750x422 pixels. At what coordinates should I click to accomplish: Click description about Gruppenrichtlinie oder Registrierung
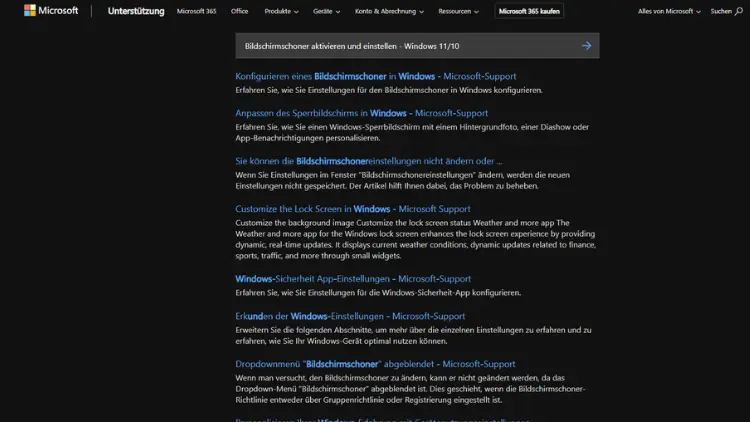pyautogui.click(x=410, y=389)
